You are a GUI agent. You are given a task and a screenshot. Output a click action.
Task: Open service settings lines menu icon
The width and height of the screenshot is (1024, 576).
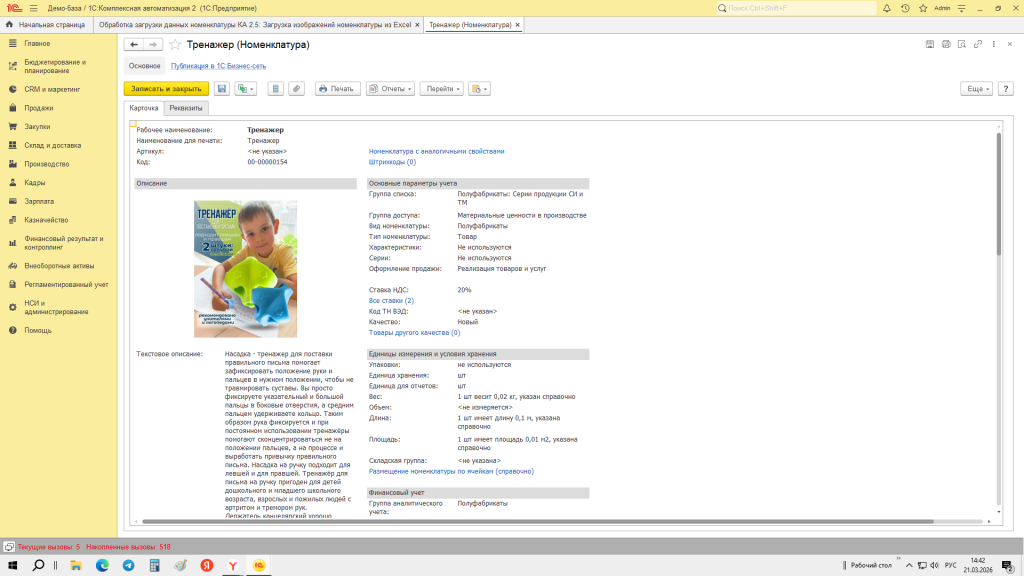pyautogui.click(x=961, y=8)
